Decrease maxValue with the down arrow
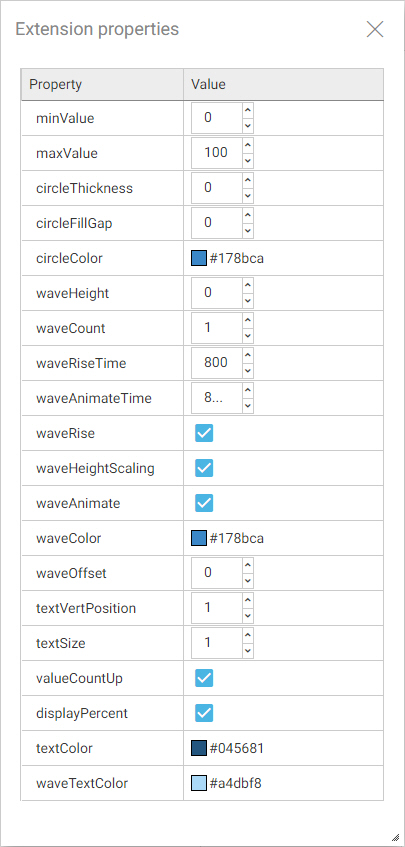Image resolution: width=405 pixels, height=847 pixels. (x=248, y=161)
